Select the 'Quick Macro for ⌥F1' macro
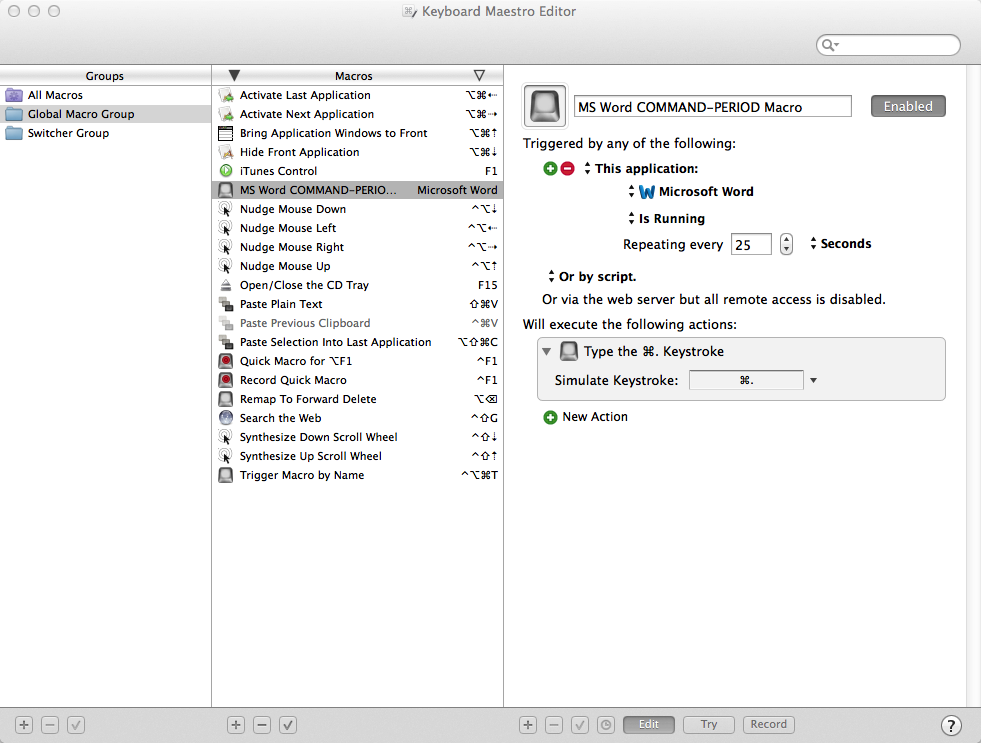This screenshot has width=981, height=743. 357,361
